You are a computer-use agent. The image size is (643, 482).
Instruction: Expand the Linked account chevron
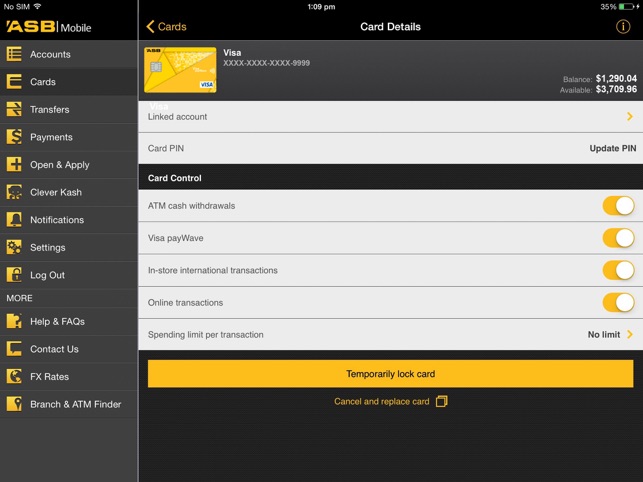[630, 117]
